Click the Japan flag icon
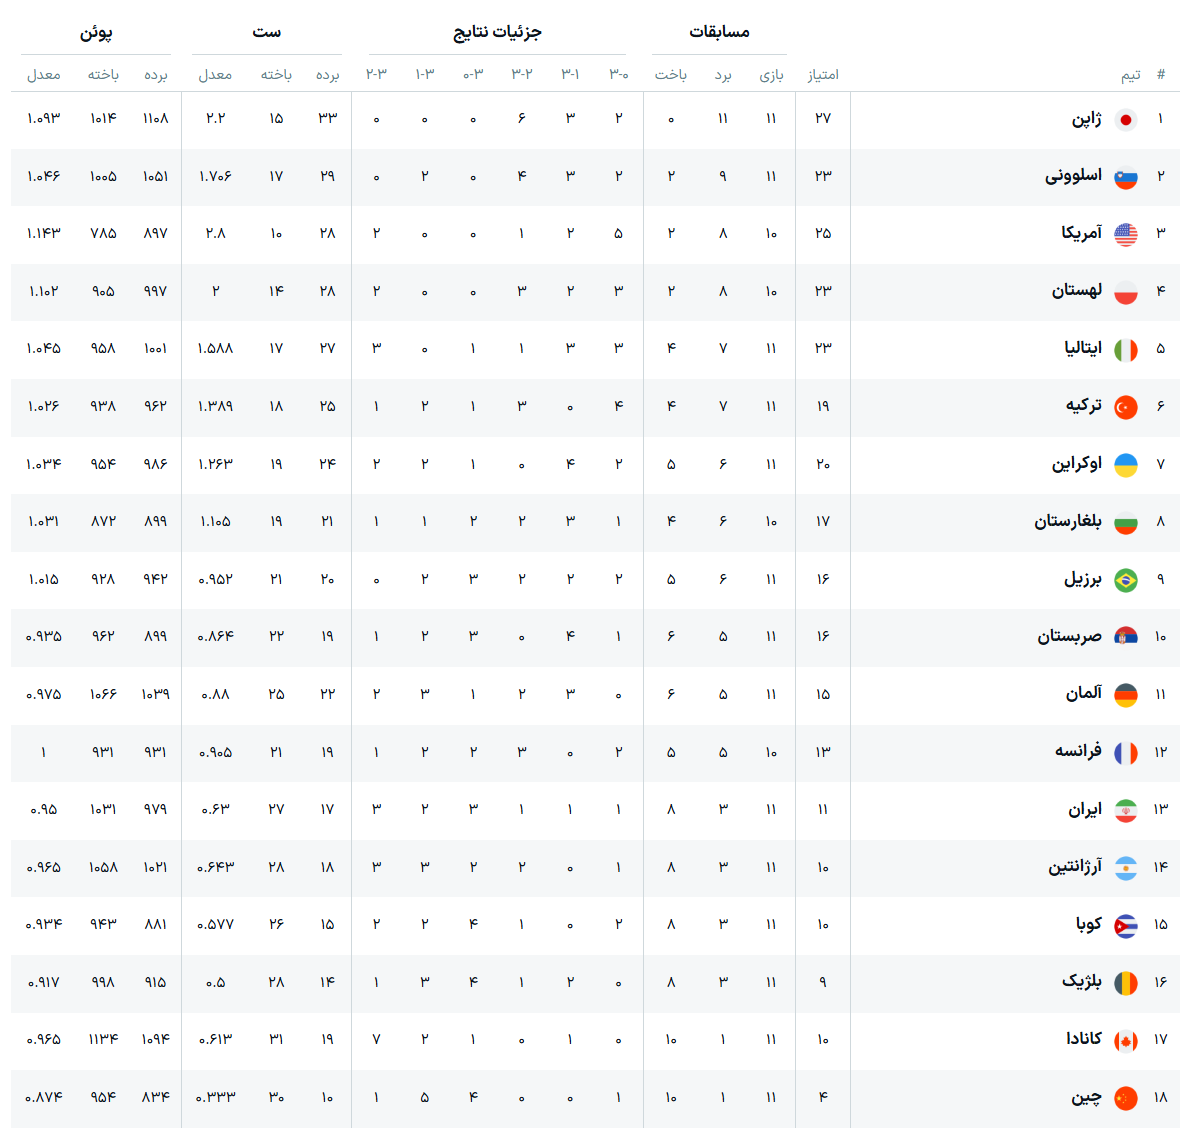This screenshot has width=1188, height=1132. 1126,120
